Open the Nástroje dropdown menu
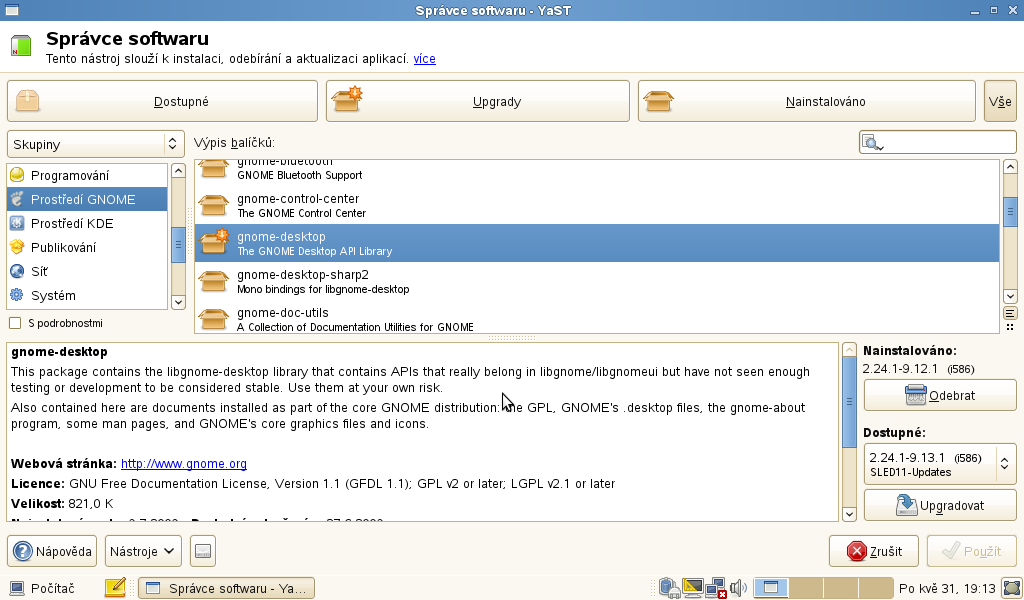 coord(143,551)
